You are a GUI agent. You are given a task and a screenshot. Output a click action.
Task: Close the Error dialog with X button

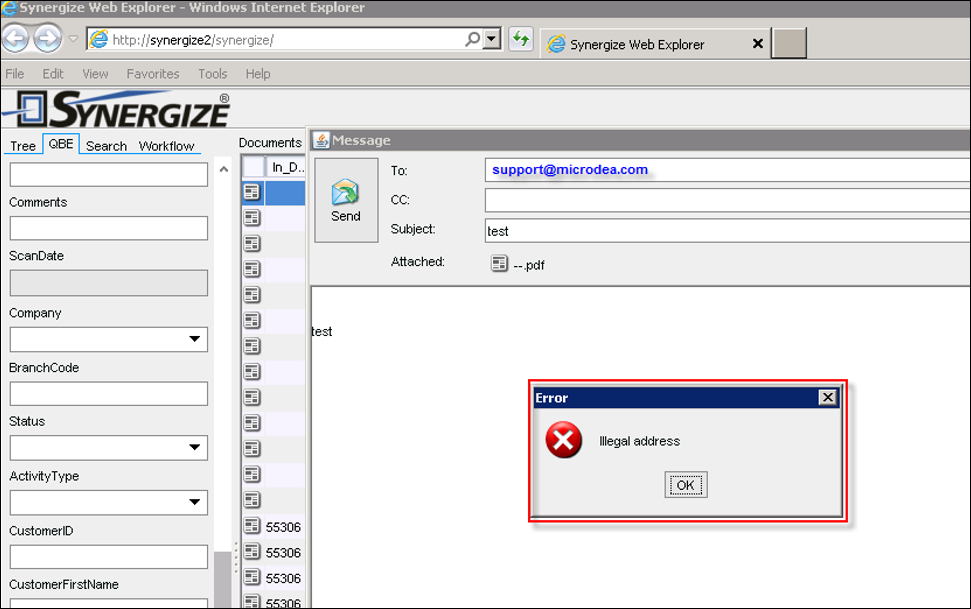click(x=827, y=397)
